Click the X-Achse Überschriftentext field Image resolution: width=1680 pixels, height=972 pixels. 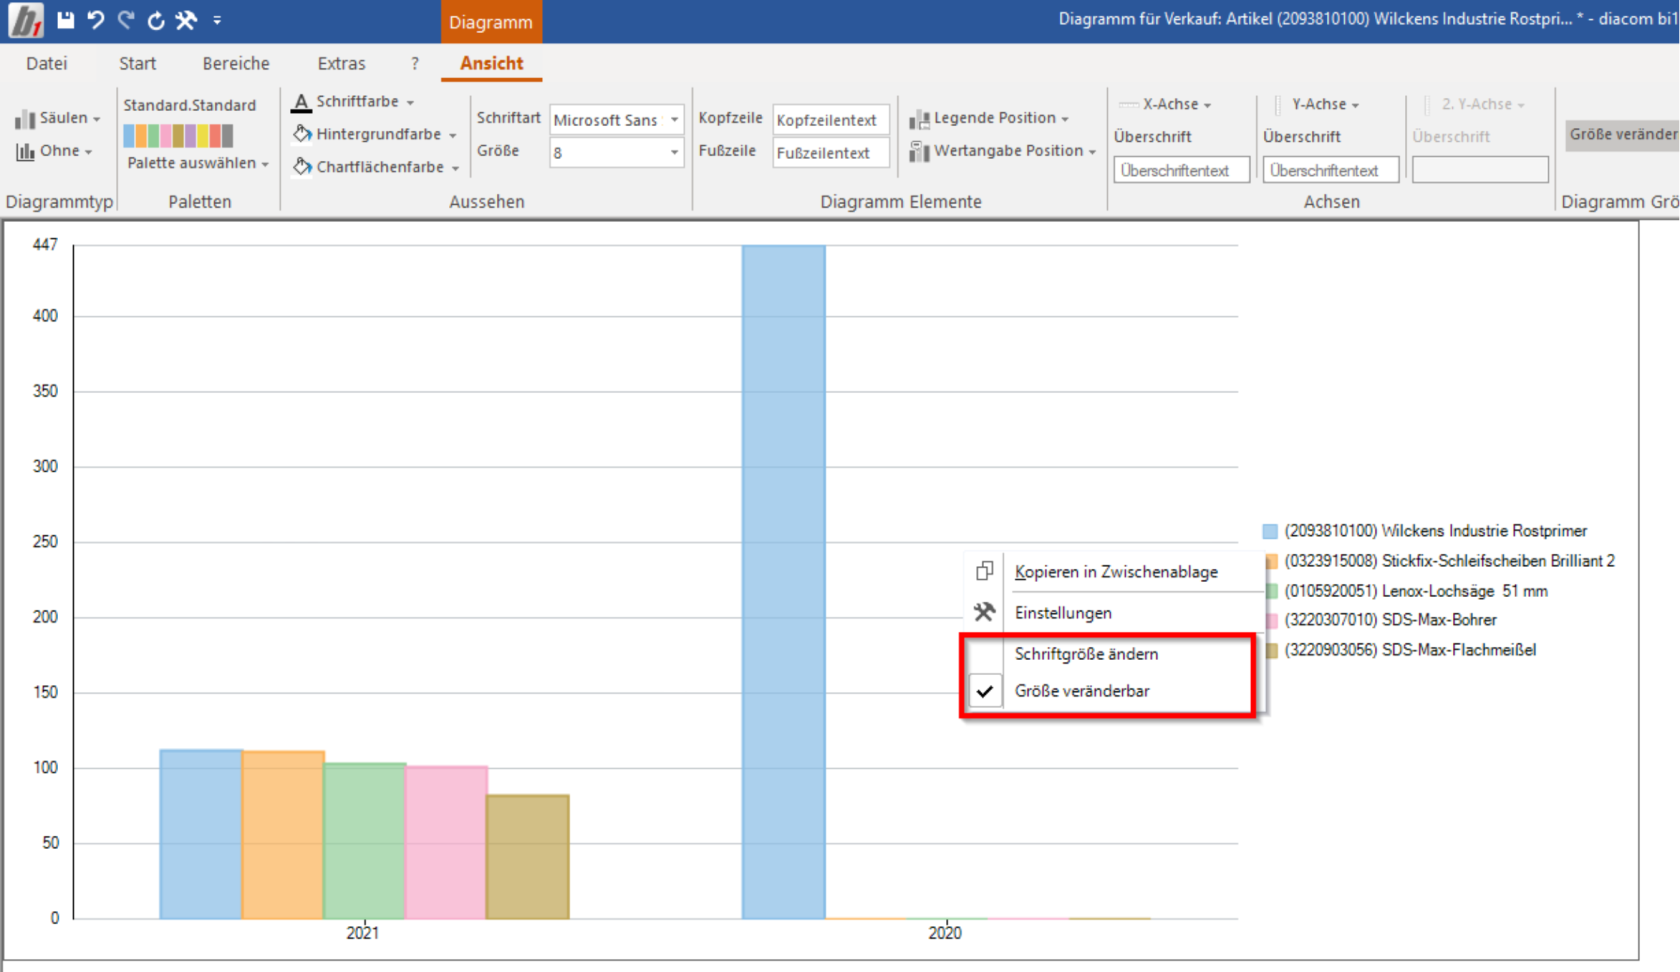pos(1182,170)
